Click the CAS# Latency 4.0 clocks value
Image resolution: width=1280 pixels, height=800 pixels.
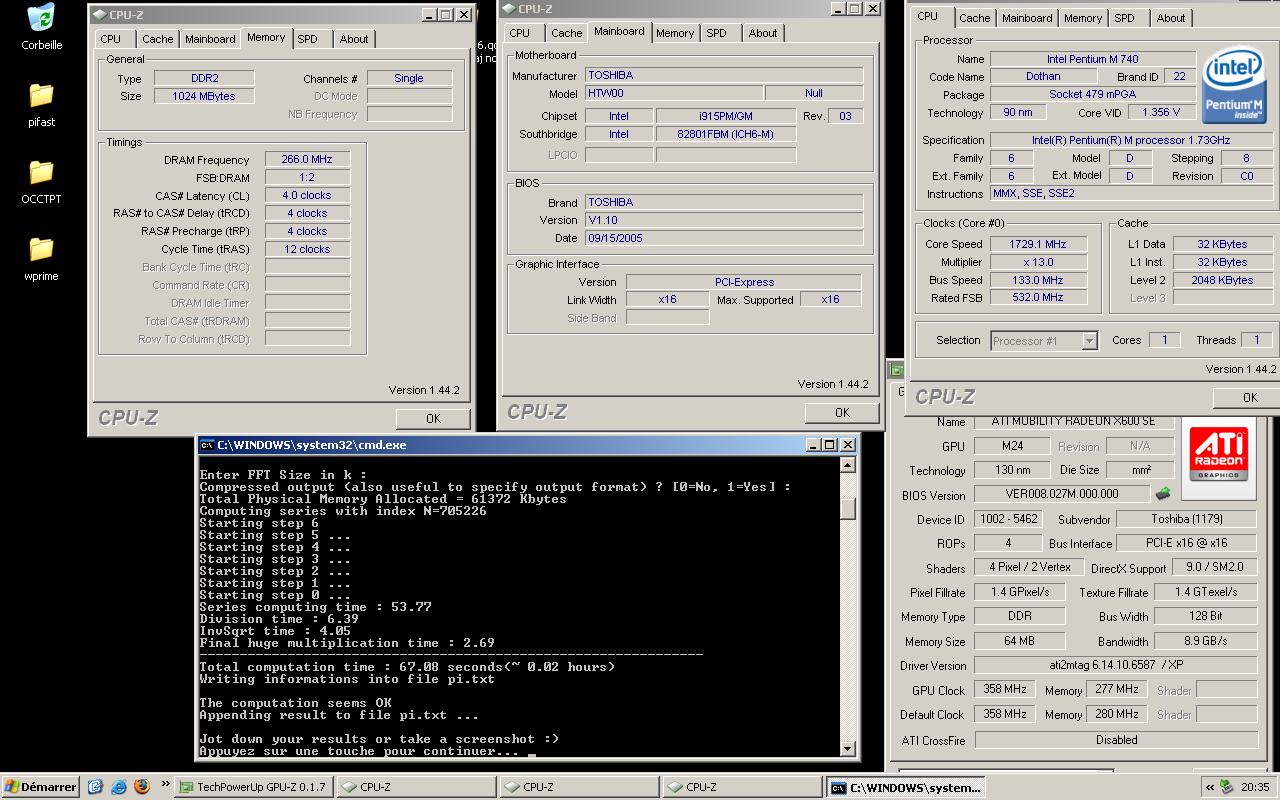[307, 195]
